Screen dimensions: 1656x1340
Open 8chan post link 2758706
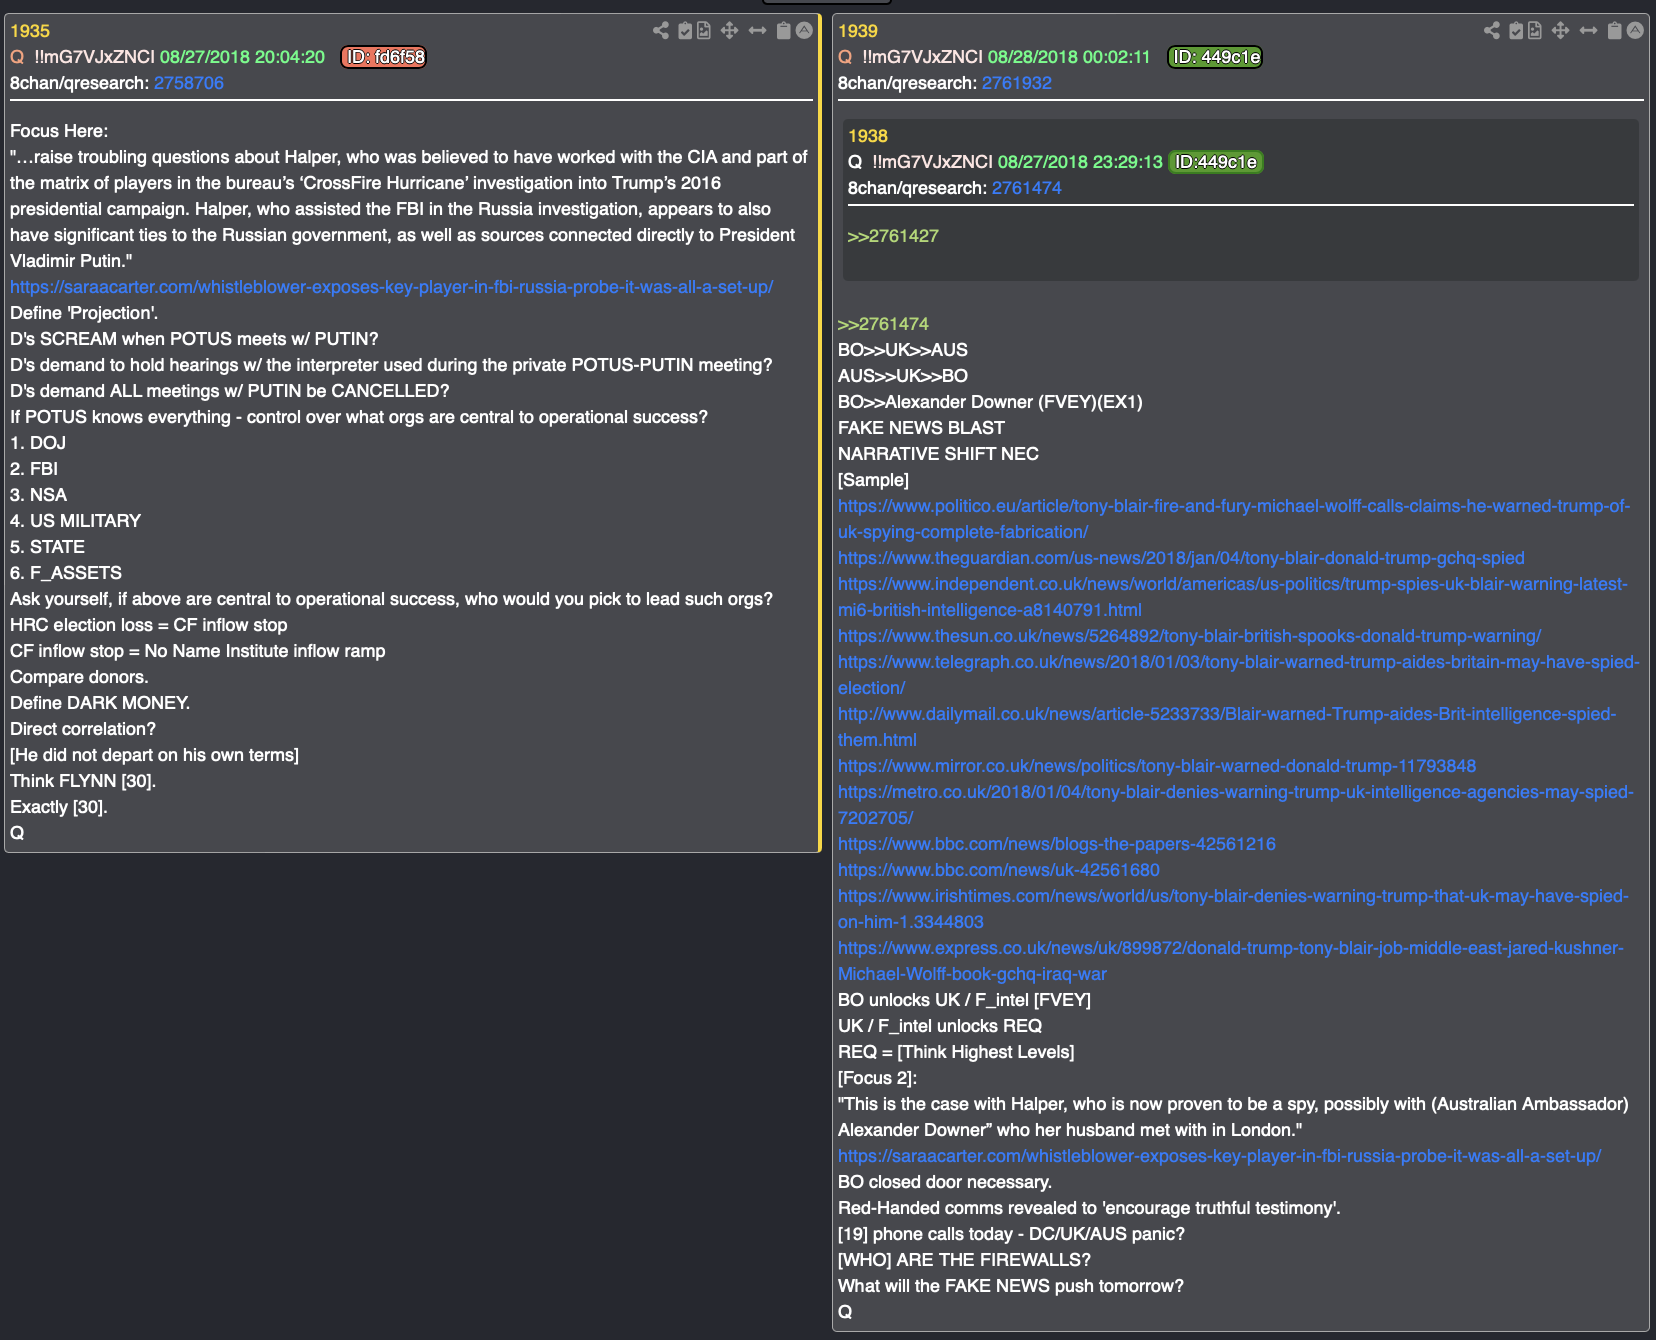click(189, 83)
